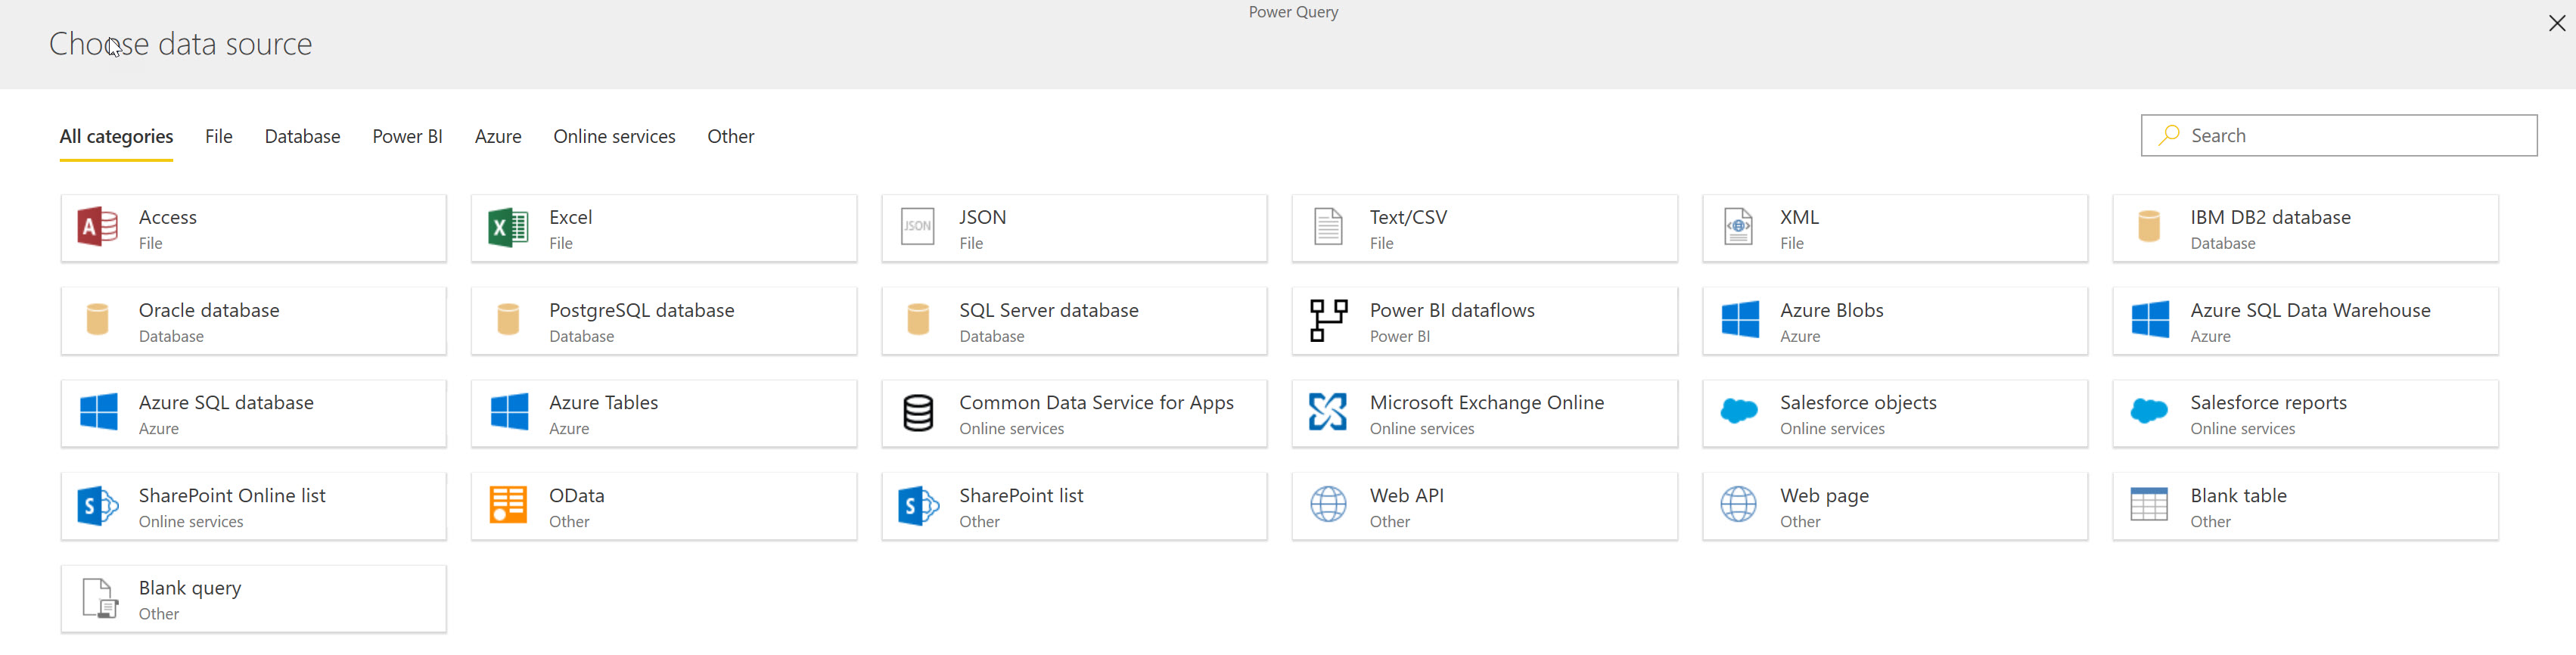The width and height of the screenshot is (2576, 655).
Task: Click the Azure Blobs Windows logo icon
Action: tap(1740, 320)
